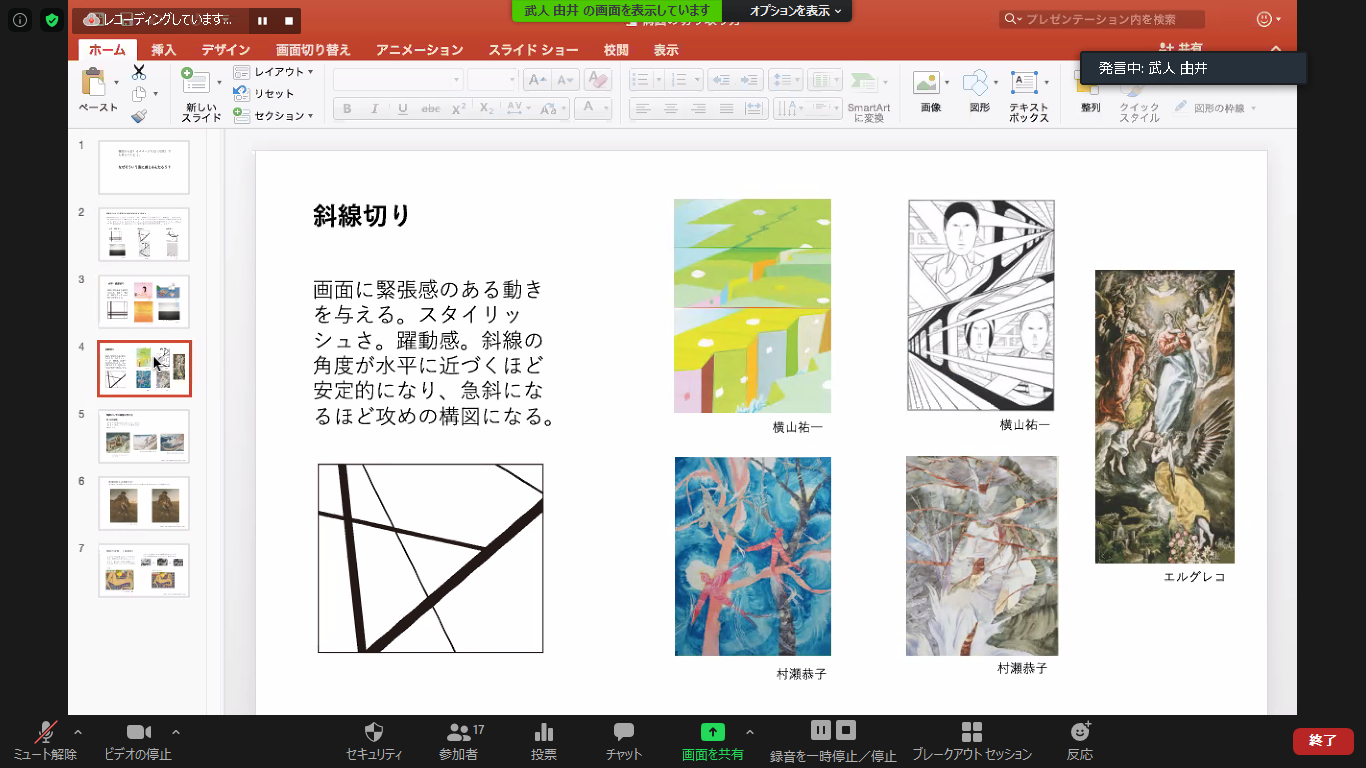Click the 斜線切り slide title text

click(x=362, y=216)
